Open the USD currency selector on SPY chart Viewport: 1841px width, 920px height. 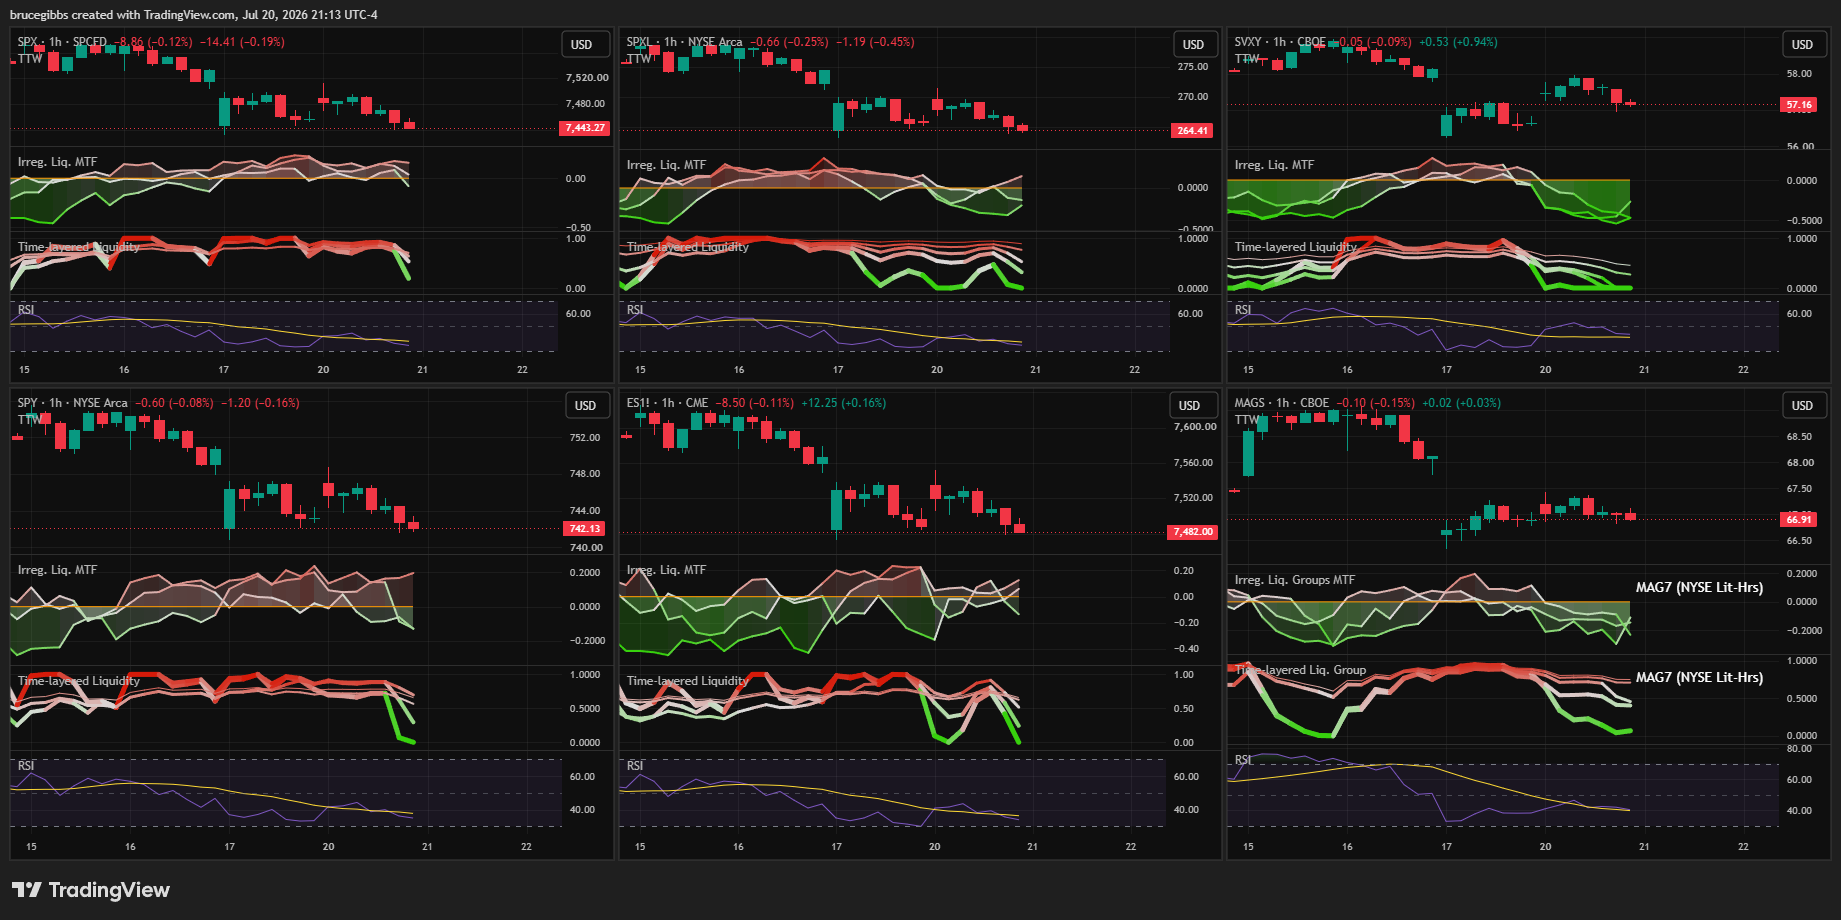[586, 405]
